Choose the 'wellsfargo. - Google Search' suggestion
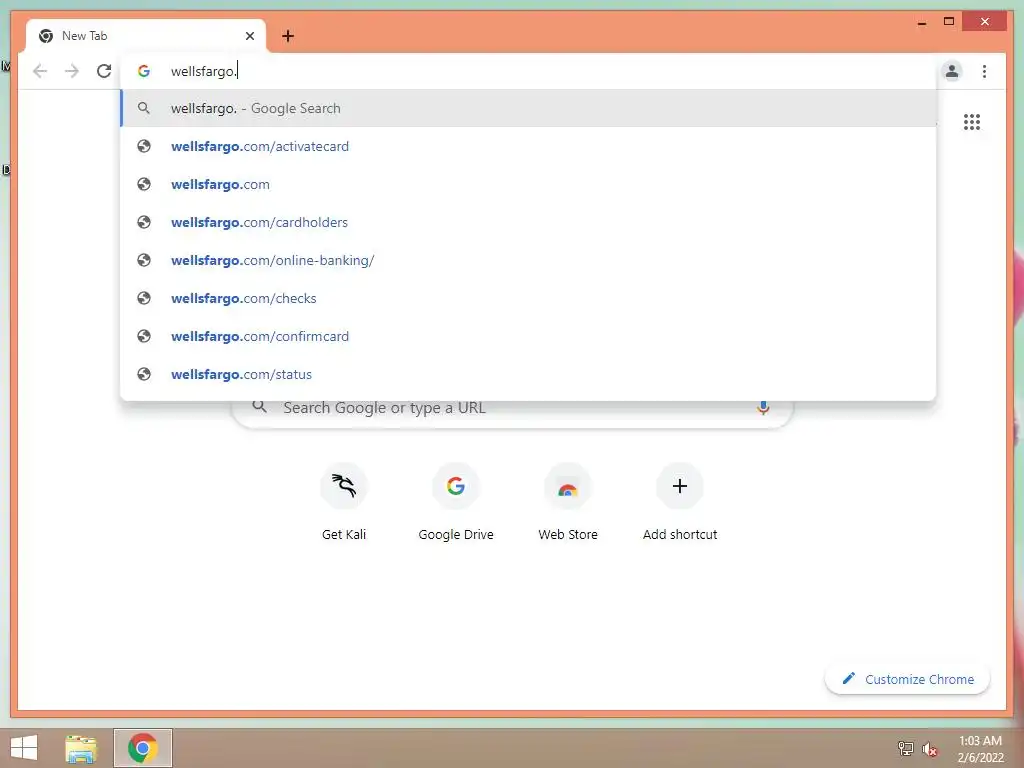The image size is (1024, 768). [528, 108]
